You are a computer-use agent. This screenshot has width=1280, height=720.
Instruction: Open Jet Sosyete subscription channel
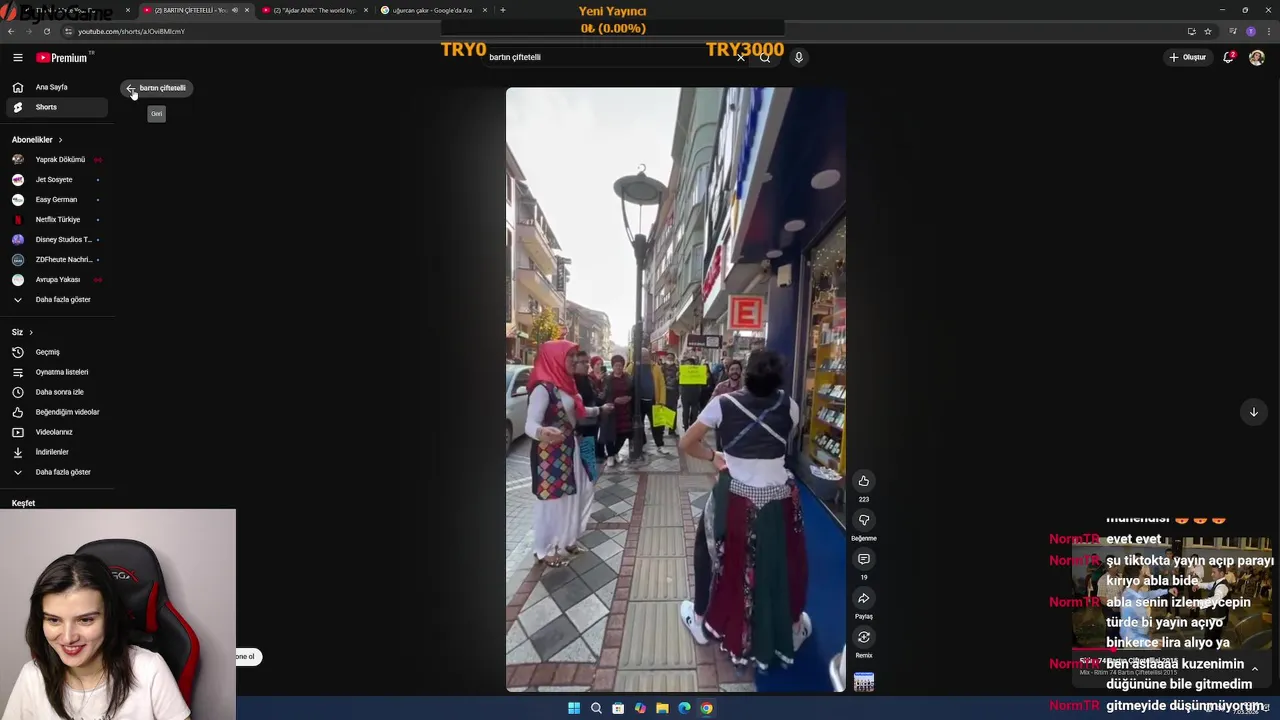(56, 180)
